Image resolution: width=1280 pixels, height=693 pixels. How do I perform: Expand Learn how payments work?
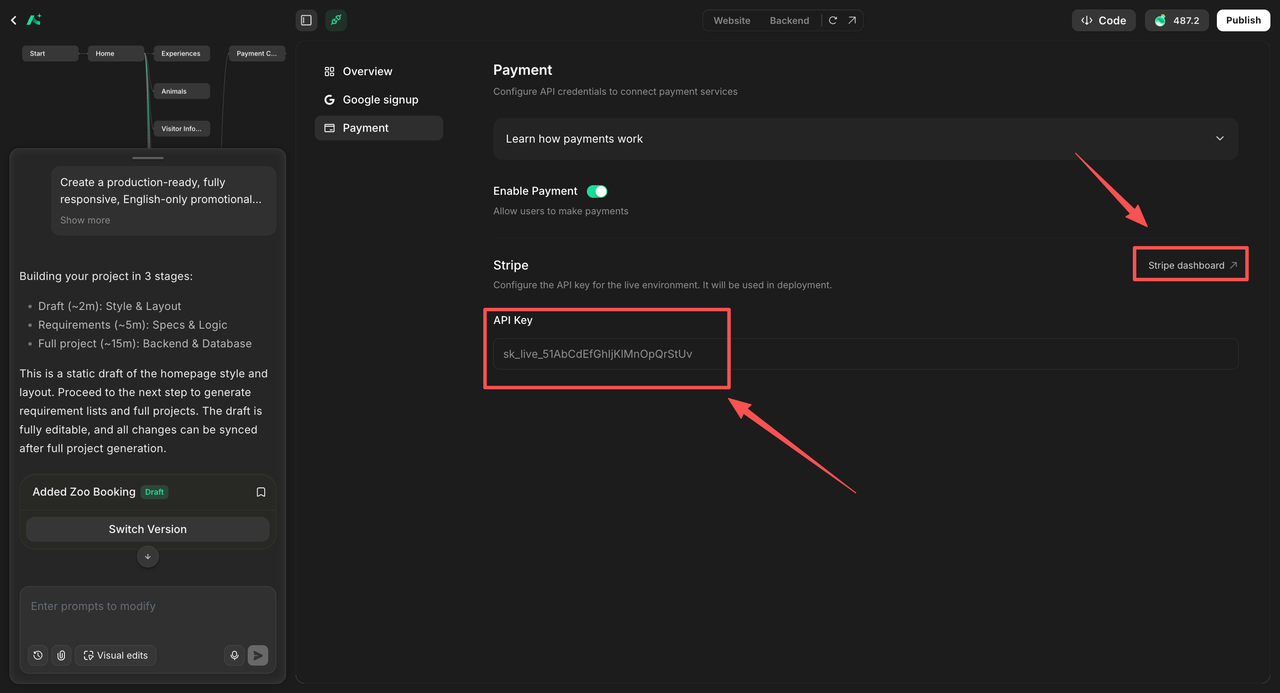[x=865, y=139]
